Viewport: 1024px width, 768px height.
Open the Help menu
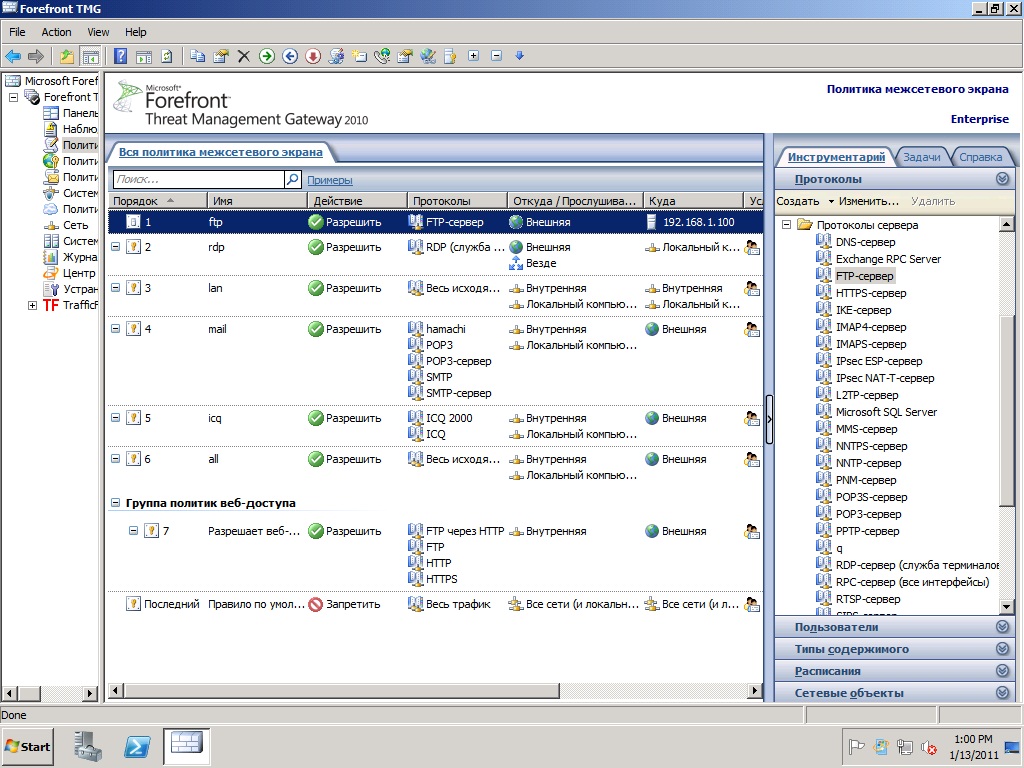point(136,32)
